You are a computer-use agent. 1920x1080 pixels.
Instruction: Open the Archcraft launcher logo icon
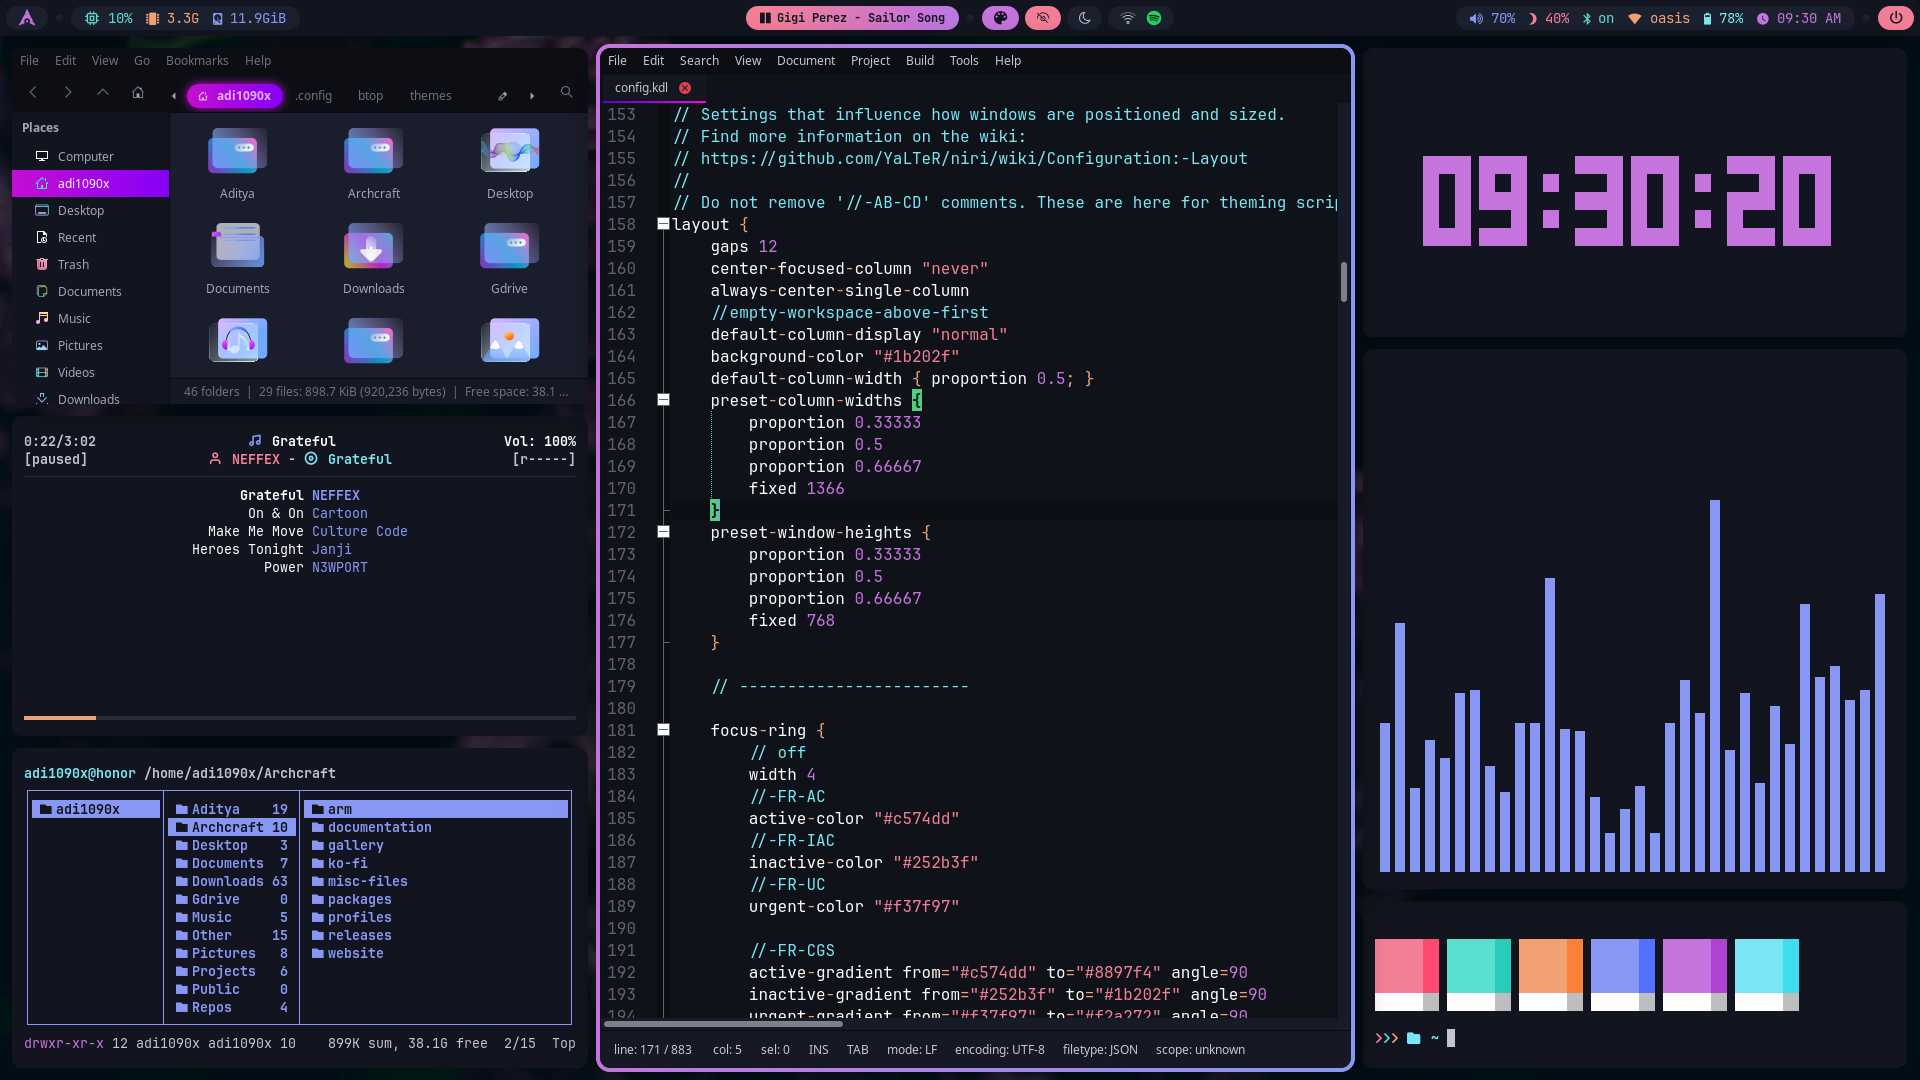click(27, 18)
